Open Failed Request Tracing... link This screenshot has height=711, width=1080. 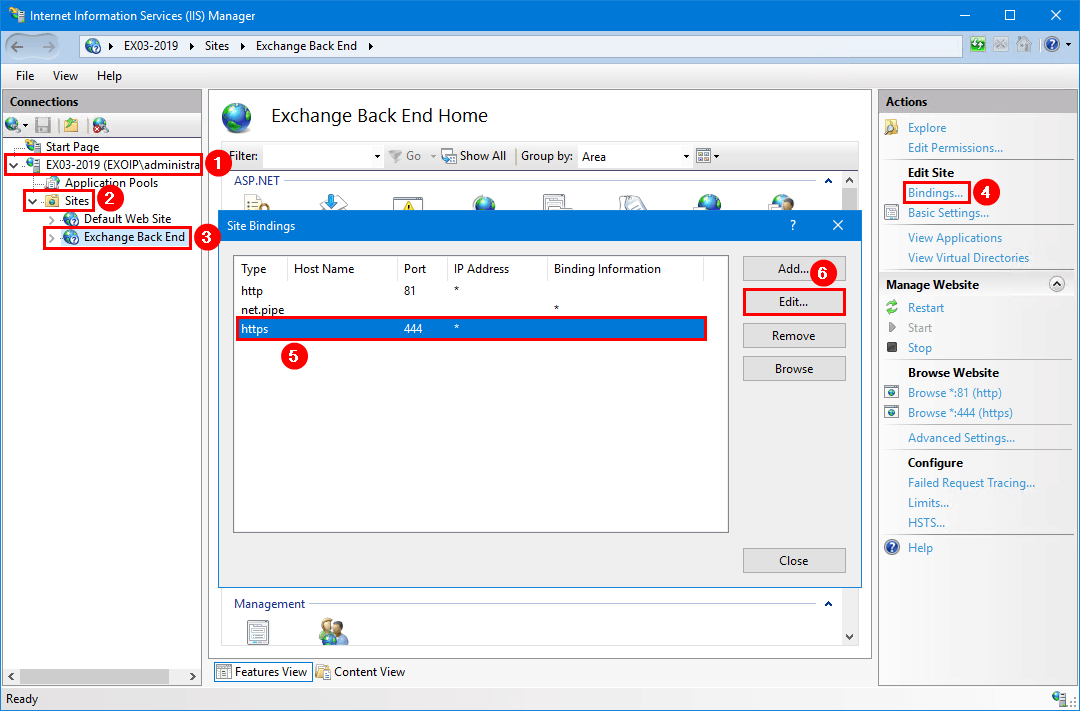pos(971,483)
